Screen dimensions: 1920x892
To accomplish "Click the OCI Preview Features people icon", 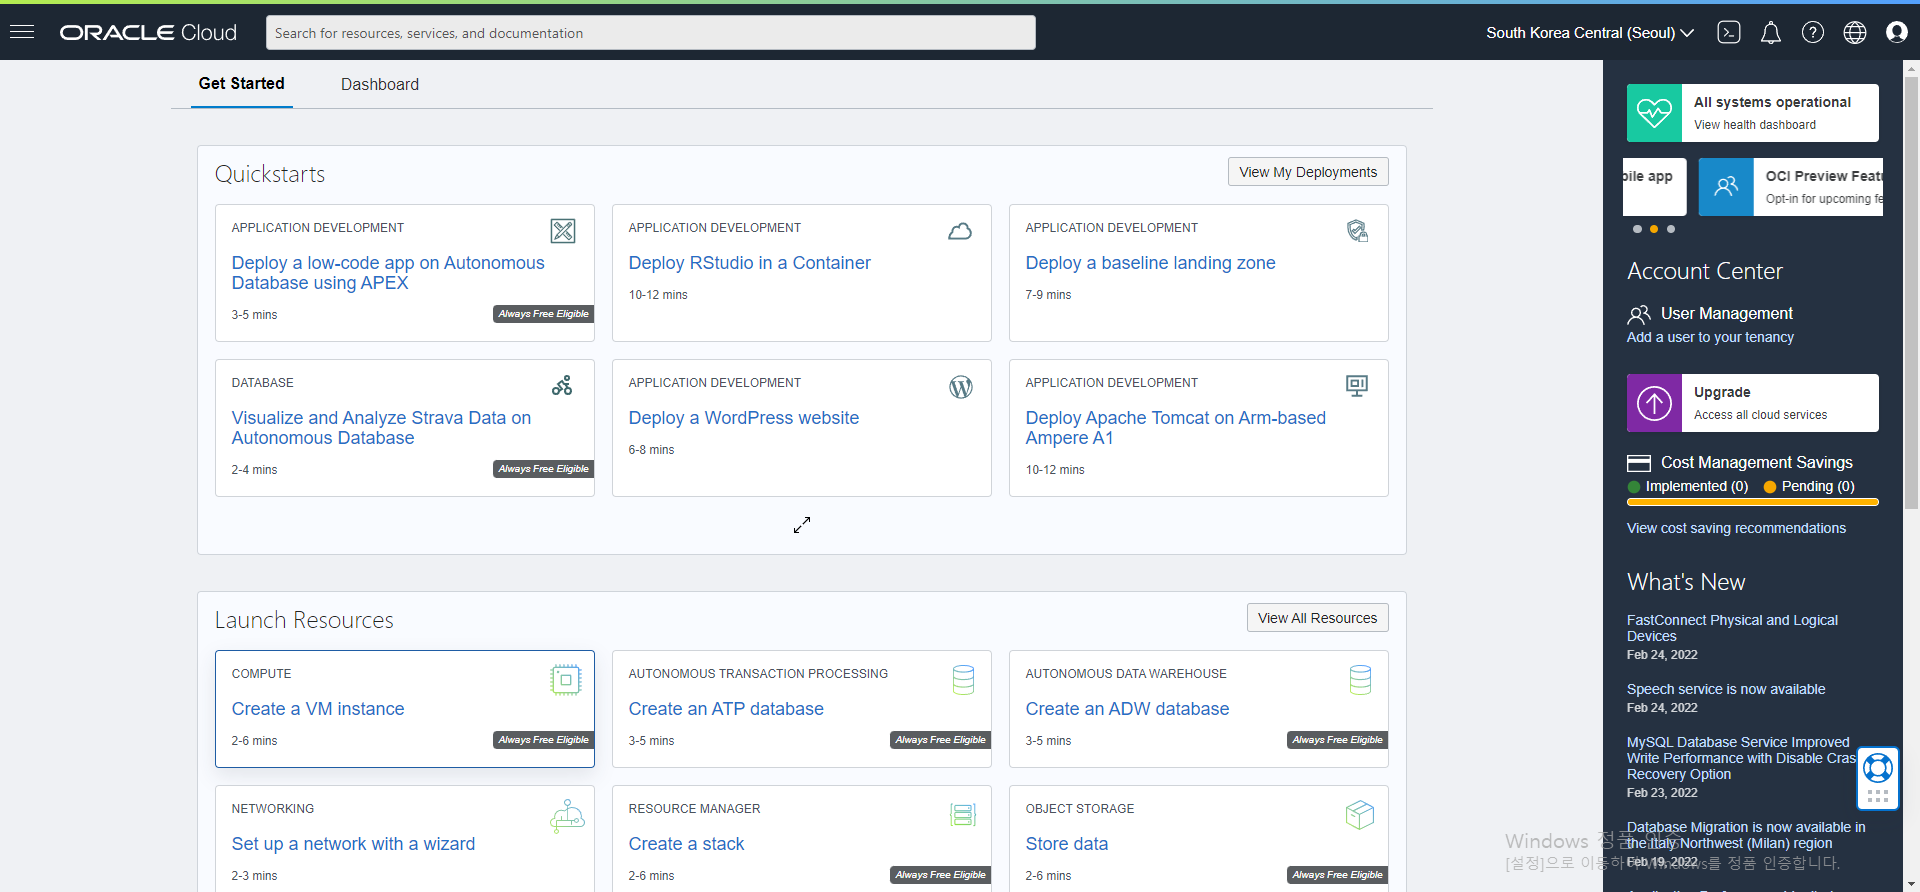I will click(1726, 187).
